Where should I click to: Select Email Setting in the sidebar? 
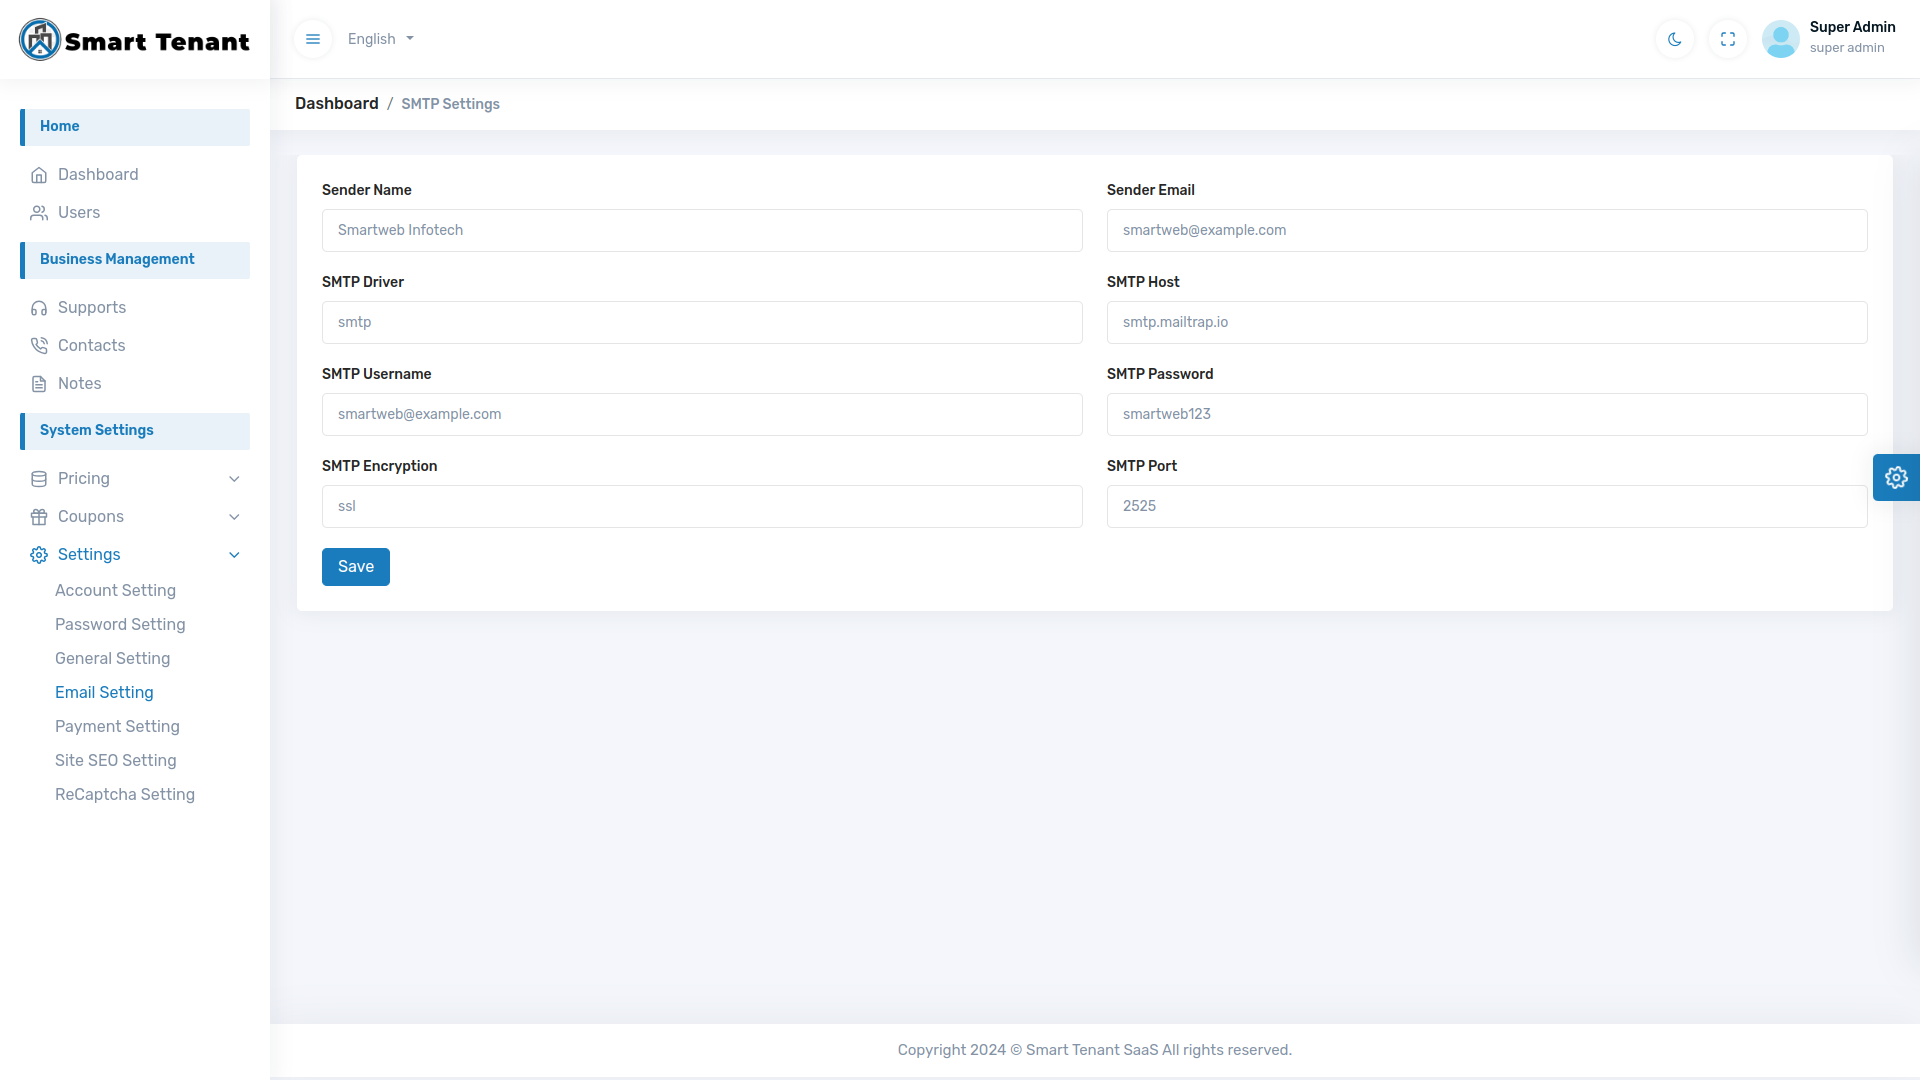point(104,692)
